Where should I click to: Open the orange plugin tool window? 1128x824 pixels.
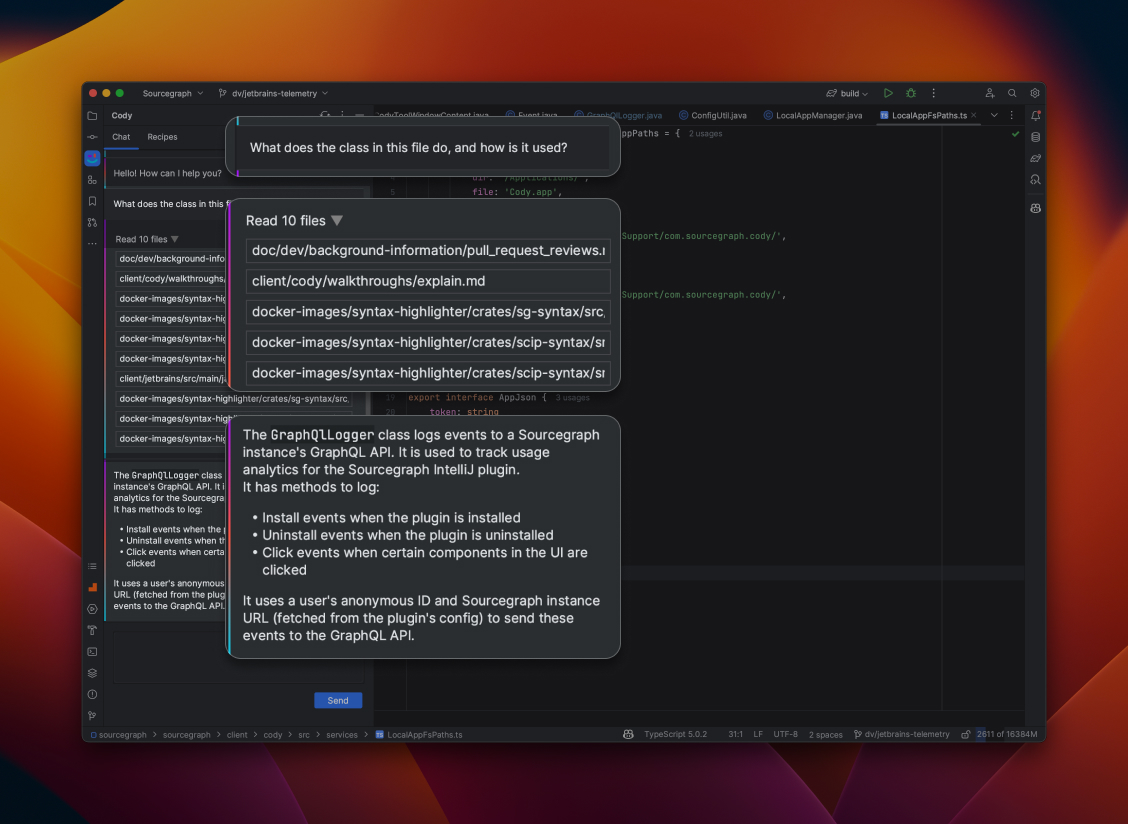point(92,587)
